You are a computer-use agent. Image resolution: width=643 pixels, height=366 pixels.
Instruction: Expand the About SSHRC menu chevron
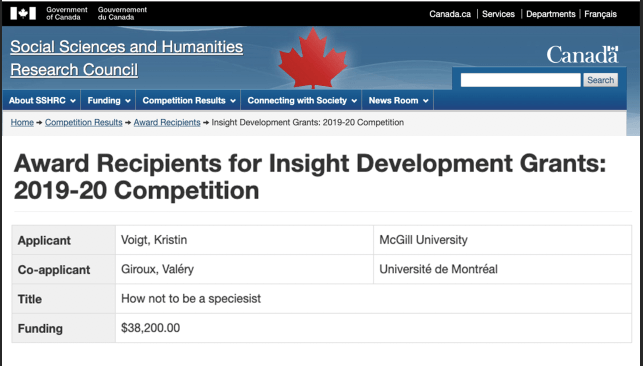[73, 101]
